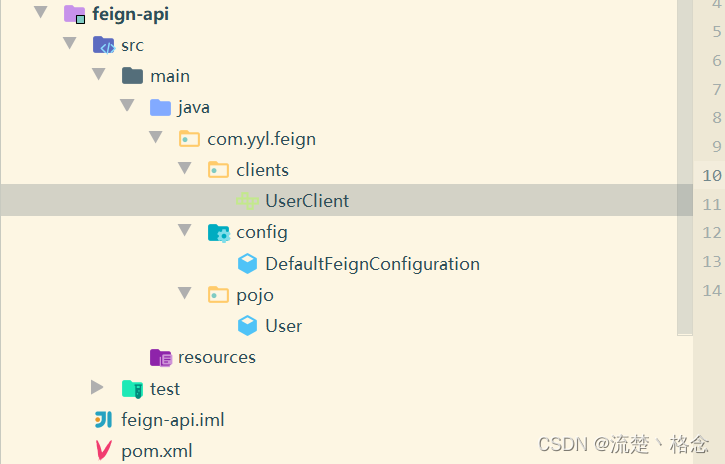
Task: Click the User class icon
Action: click(x=247, y=326)
